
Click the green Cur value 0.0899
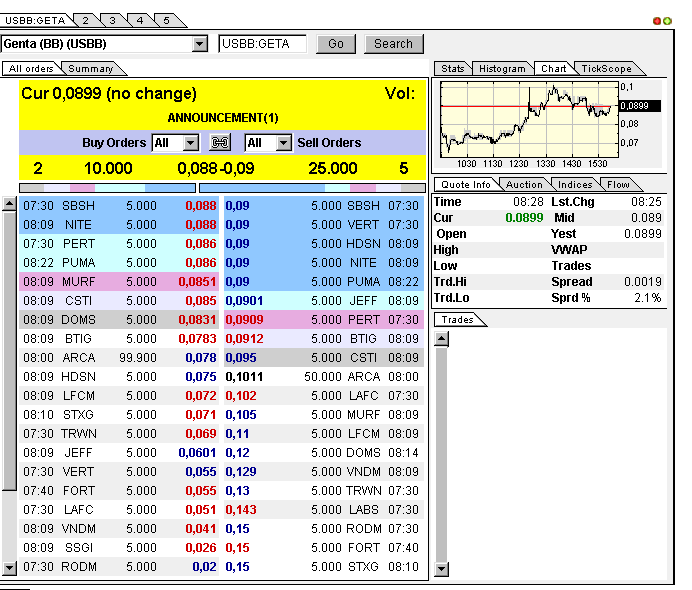[524, 218]
